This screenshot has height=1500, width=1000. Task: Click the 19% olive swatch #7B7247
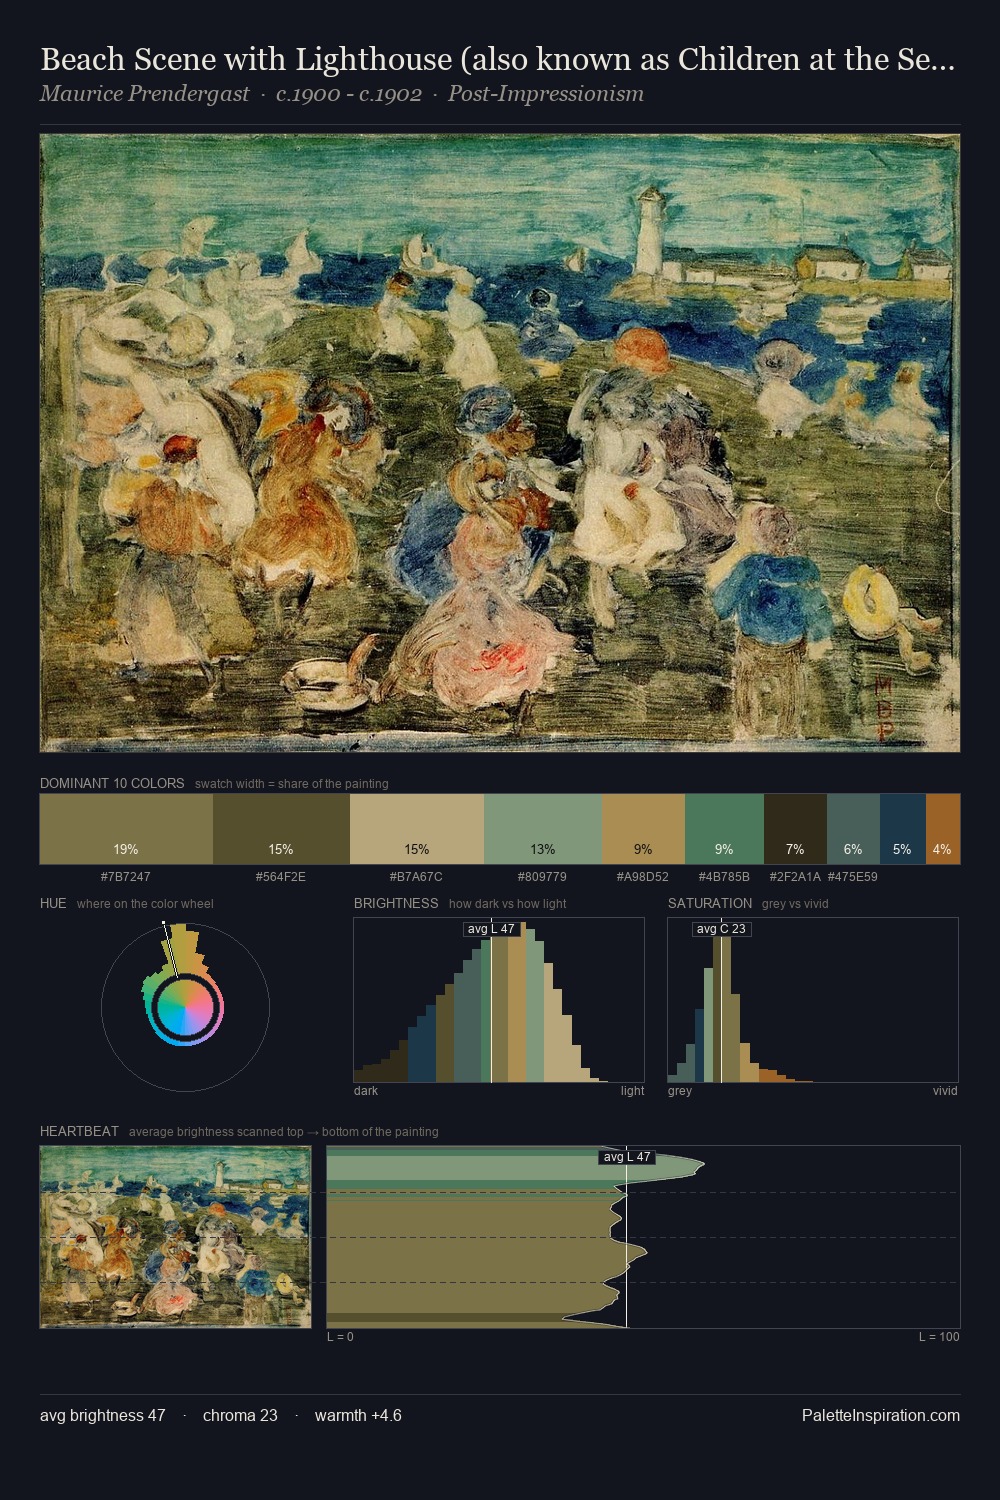pyautogui.click(x=126, y=829)
